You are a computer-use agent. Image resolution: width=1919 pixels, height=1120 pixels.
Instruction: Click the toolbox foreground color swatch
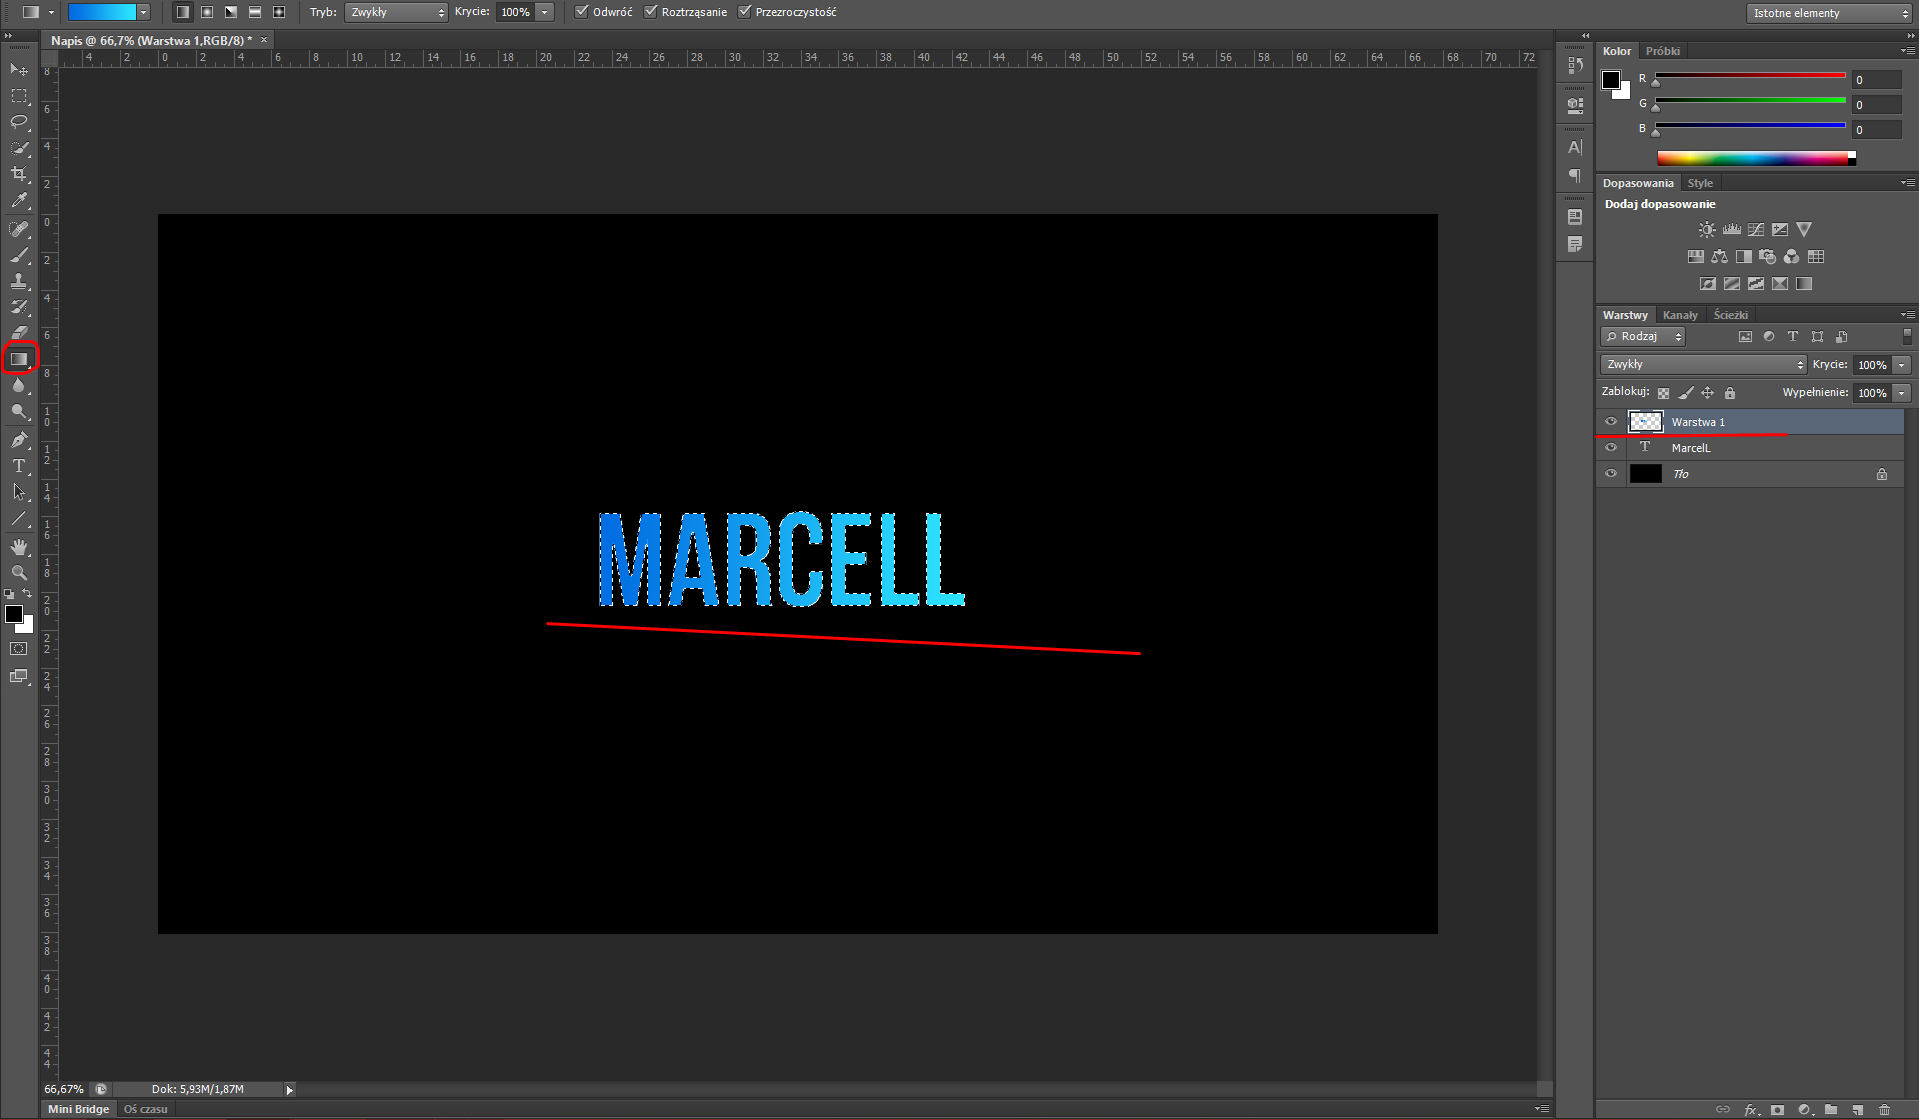tap(14, 614)
